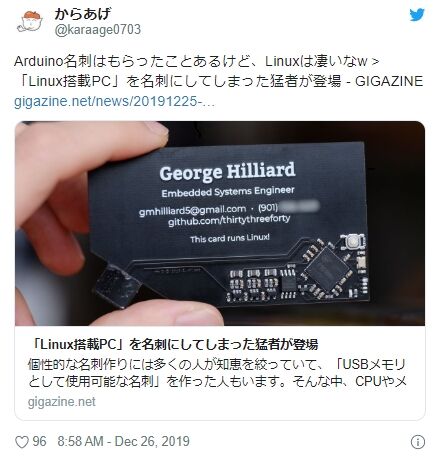The height and width of the screenshot is (457, 440).
Task: Follow the gigazine.net/news/20191225 link
Action: point(114,101)
